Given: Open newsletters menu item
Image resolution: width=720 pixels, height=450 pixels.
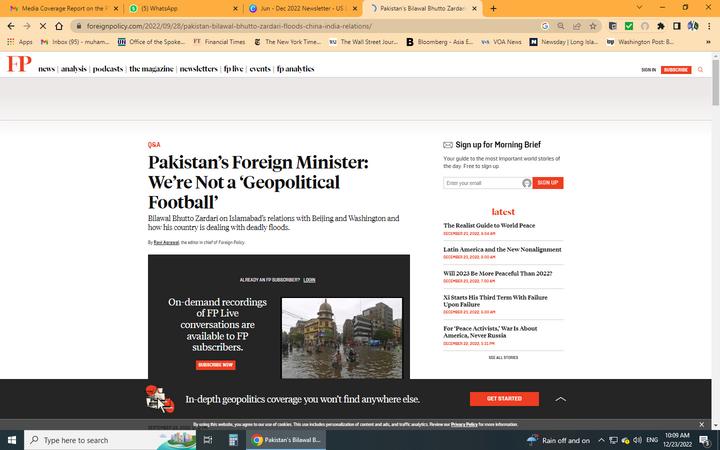Looking at the screenshot, I should 198,69.
